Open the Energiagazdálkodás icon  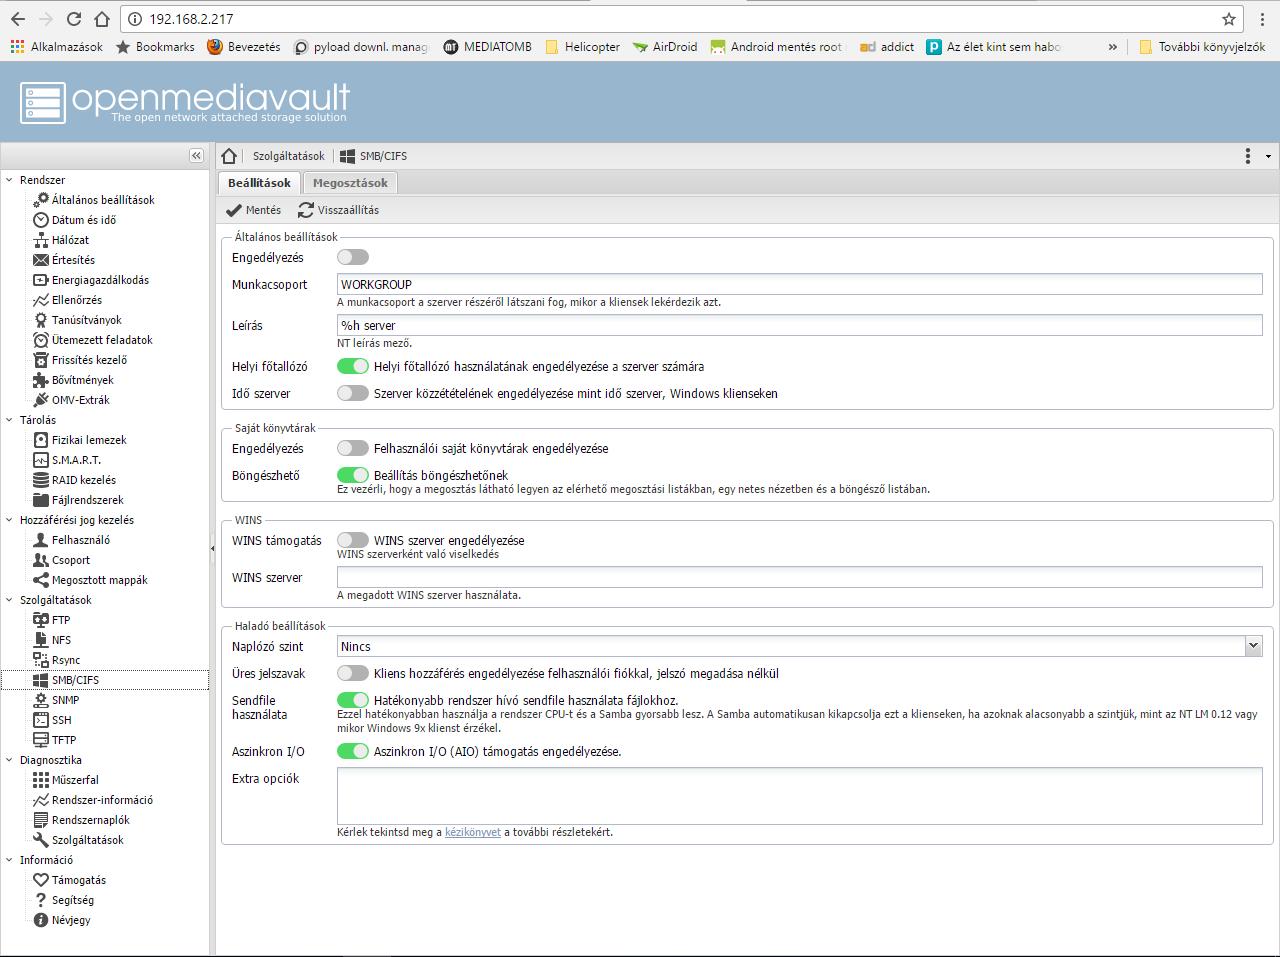(41, 280)
